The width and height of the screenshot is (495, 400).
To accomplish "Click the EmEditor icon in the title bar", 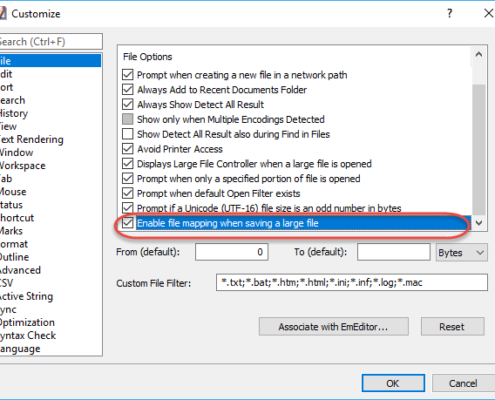I will point(3,13).
